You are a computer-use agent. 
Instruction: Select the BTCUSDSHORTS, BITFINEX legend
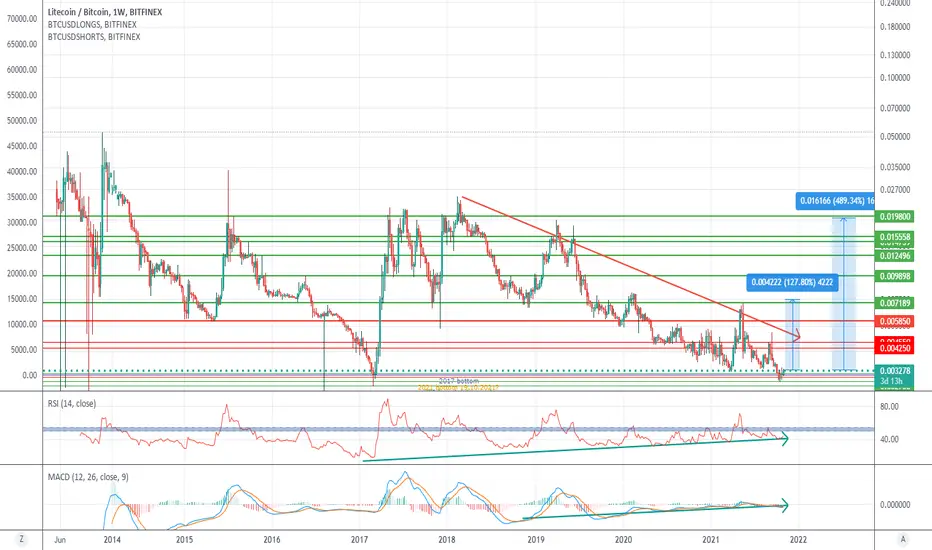click(x=94, y=37)
